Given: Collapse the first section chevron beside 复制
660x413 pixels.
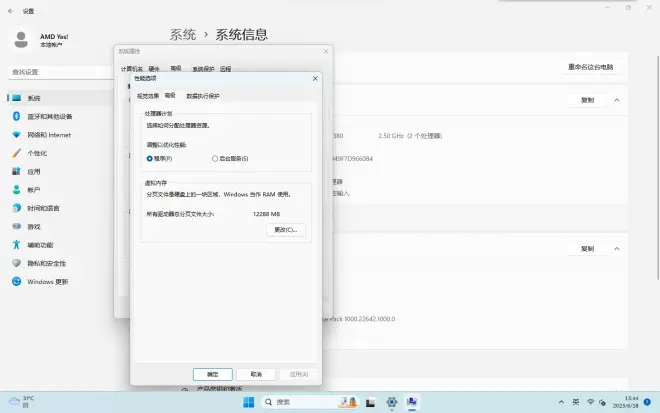Looking at the screenshot, I should pos(617,100).
